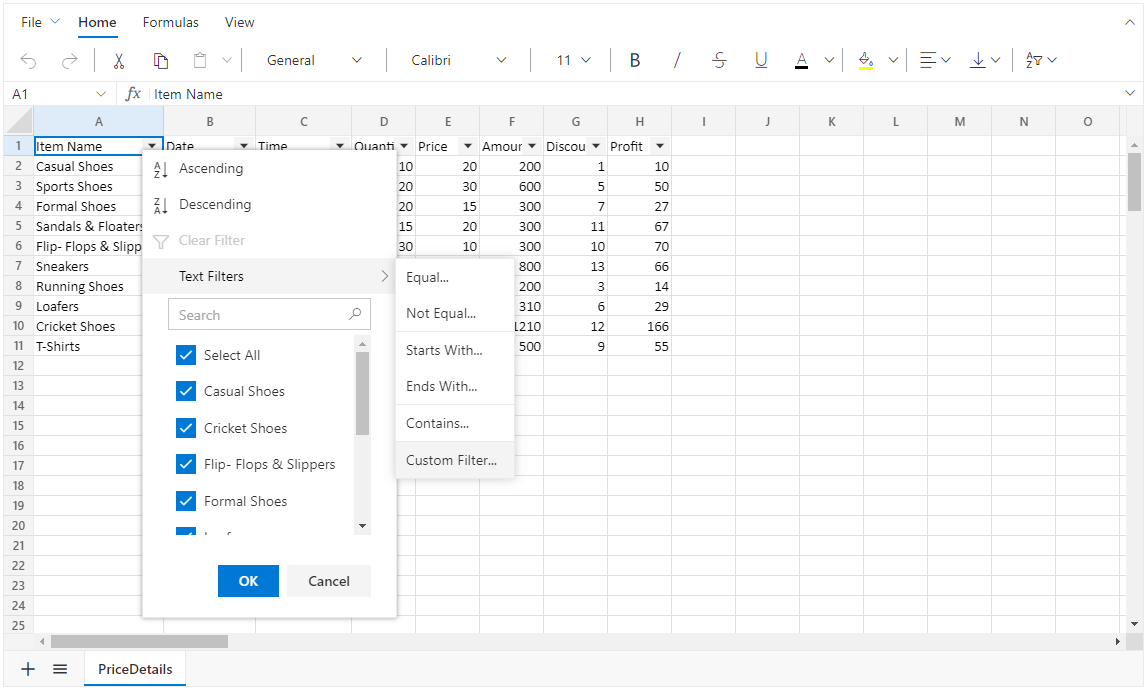Uncheck the Casual Shoes checkbox
Image resolution: width=1148 pixels, height=692 pixels.
[x=186, y=391]
